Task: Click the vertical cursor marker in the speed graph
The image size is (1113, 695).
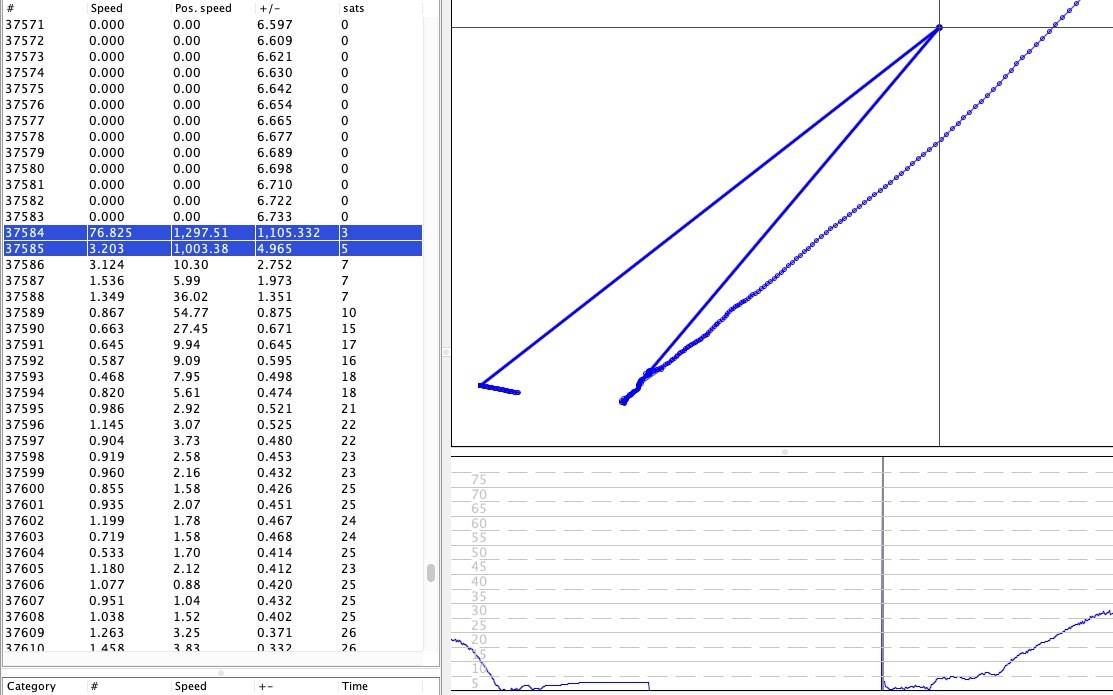Action: (x=883, y=570)
